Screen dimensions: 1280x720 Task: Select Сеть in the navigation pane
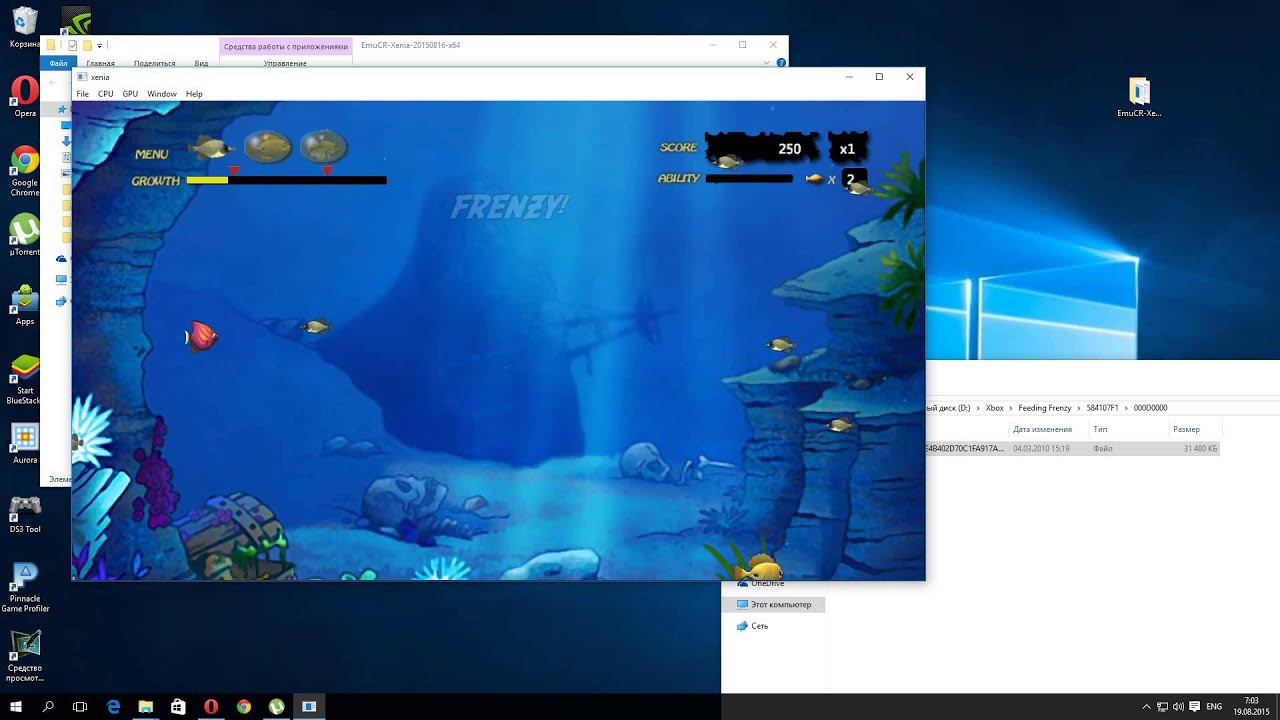pyautogui.click(x=752, y=626)
